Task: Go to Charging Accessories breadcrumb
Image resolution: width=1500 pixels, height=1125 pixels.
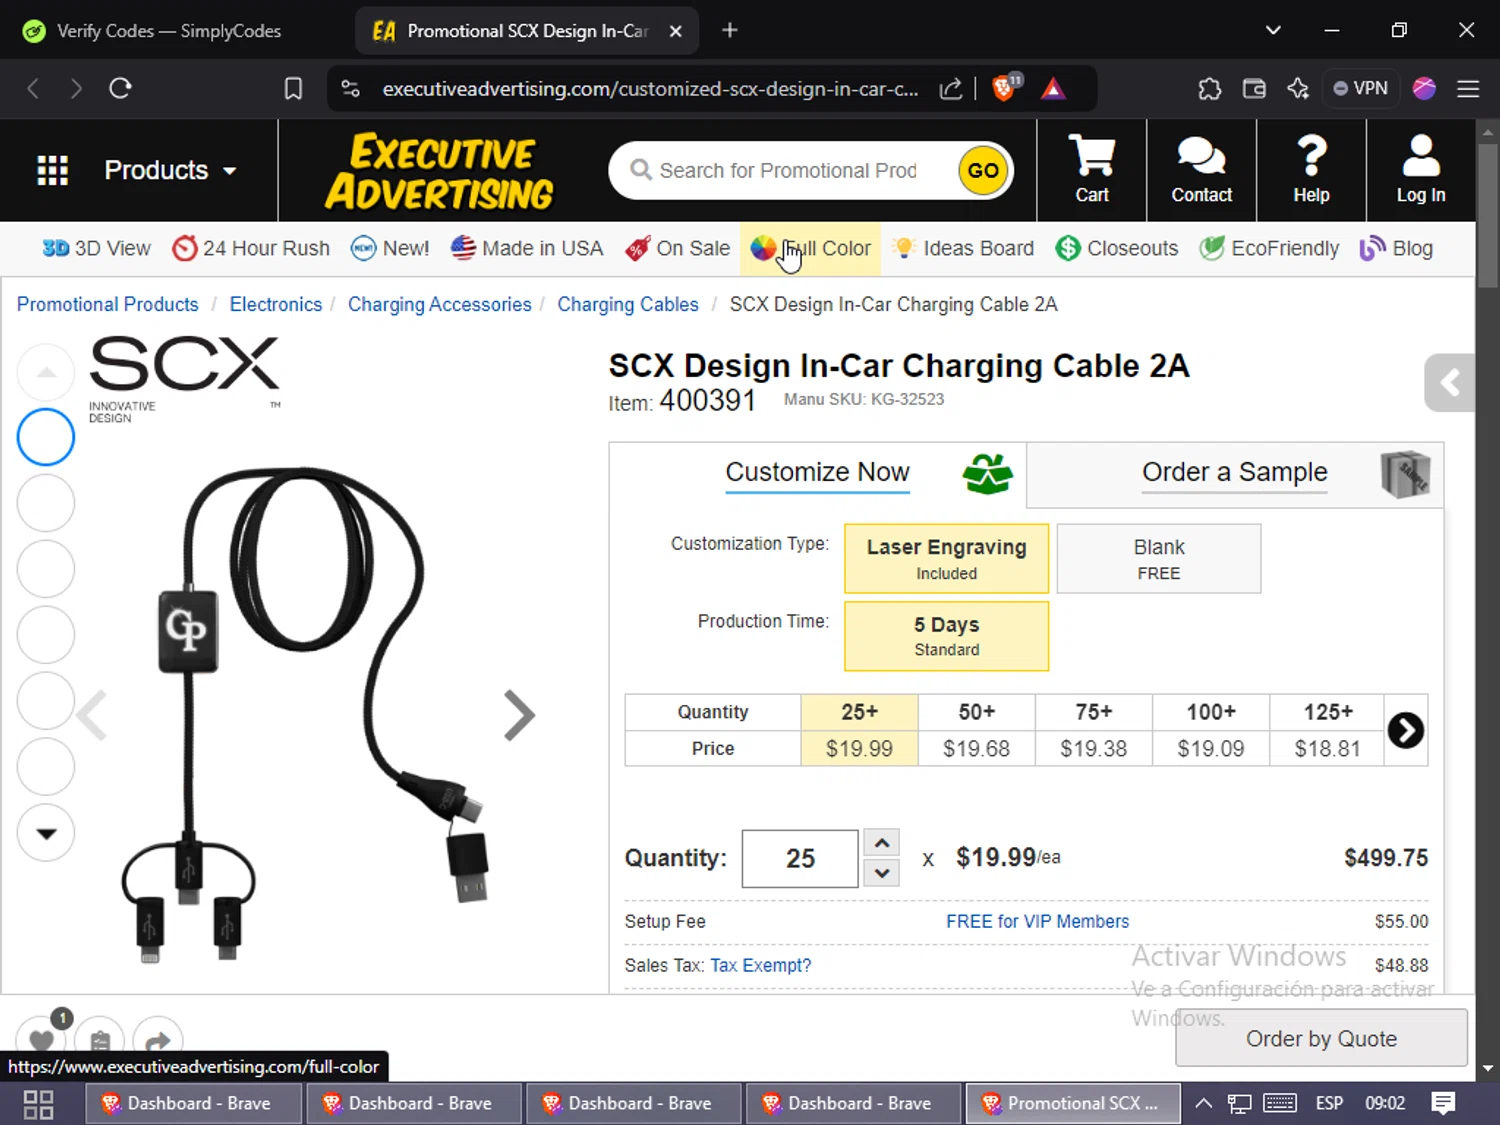Action: pyautogui.click(x=440, y=304)
